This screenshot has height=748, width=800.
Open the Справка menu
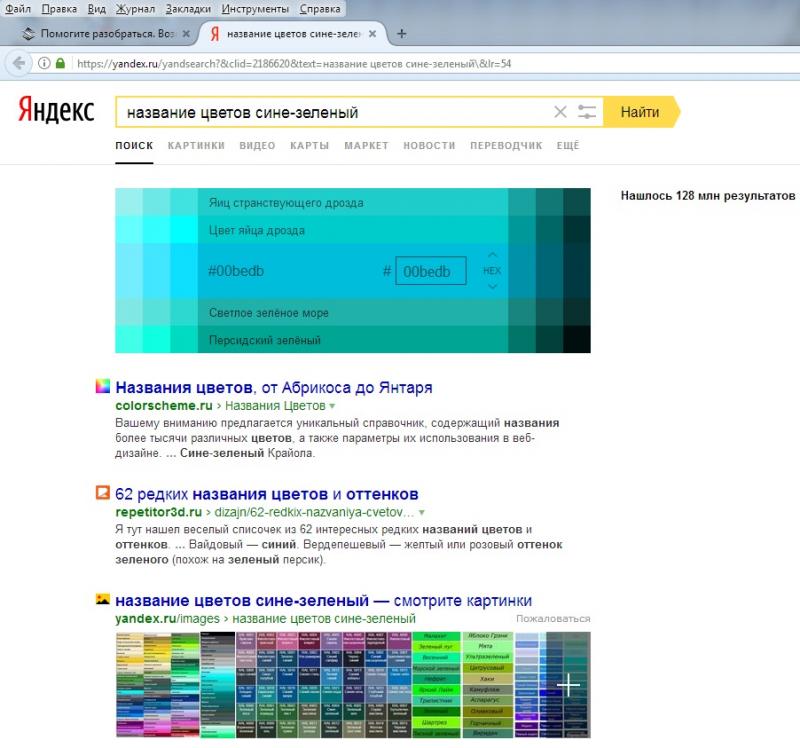pos(320,9)
